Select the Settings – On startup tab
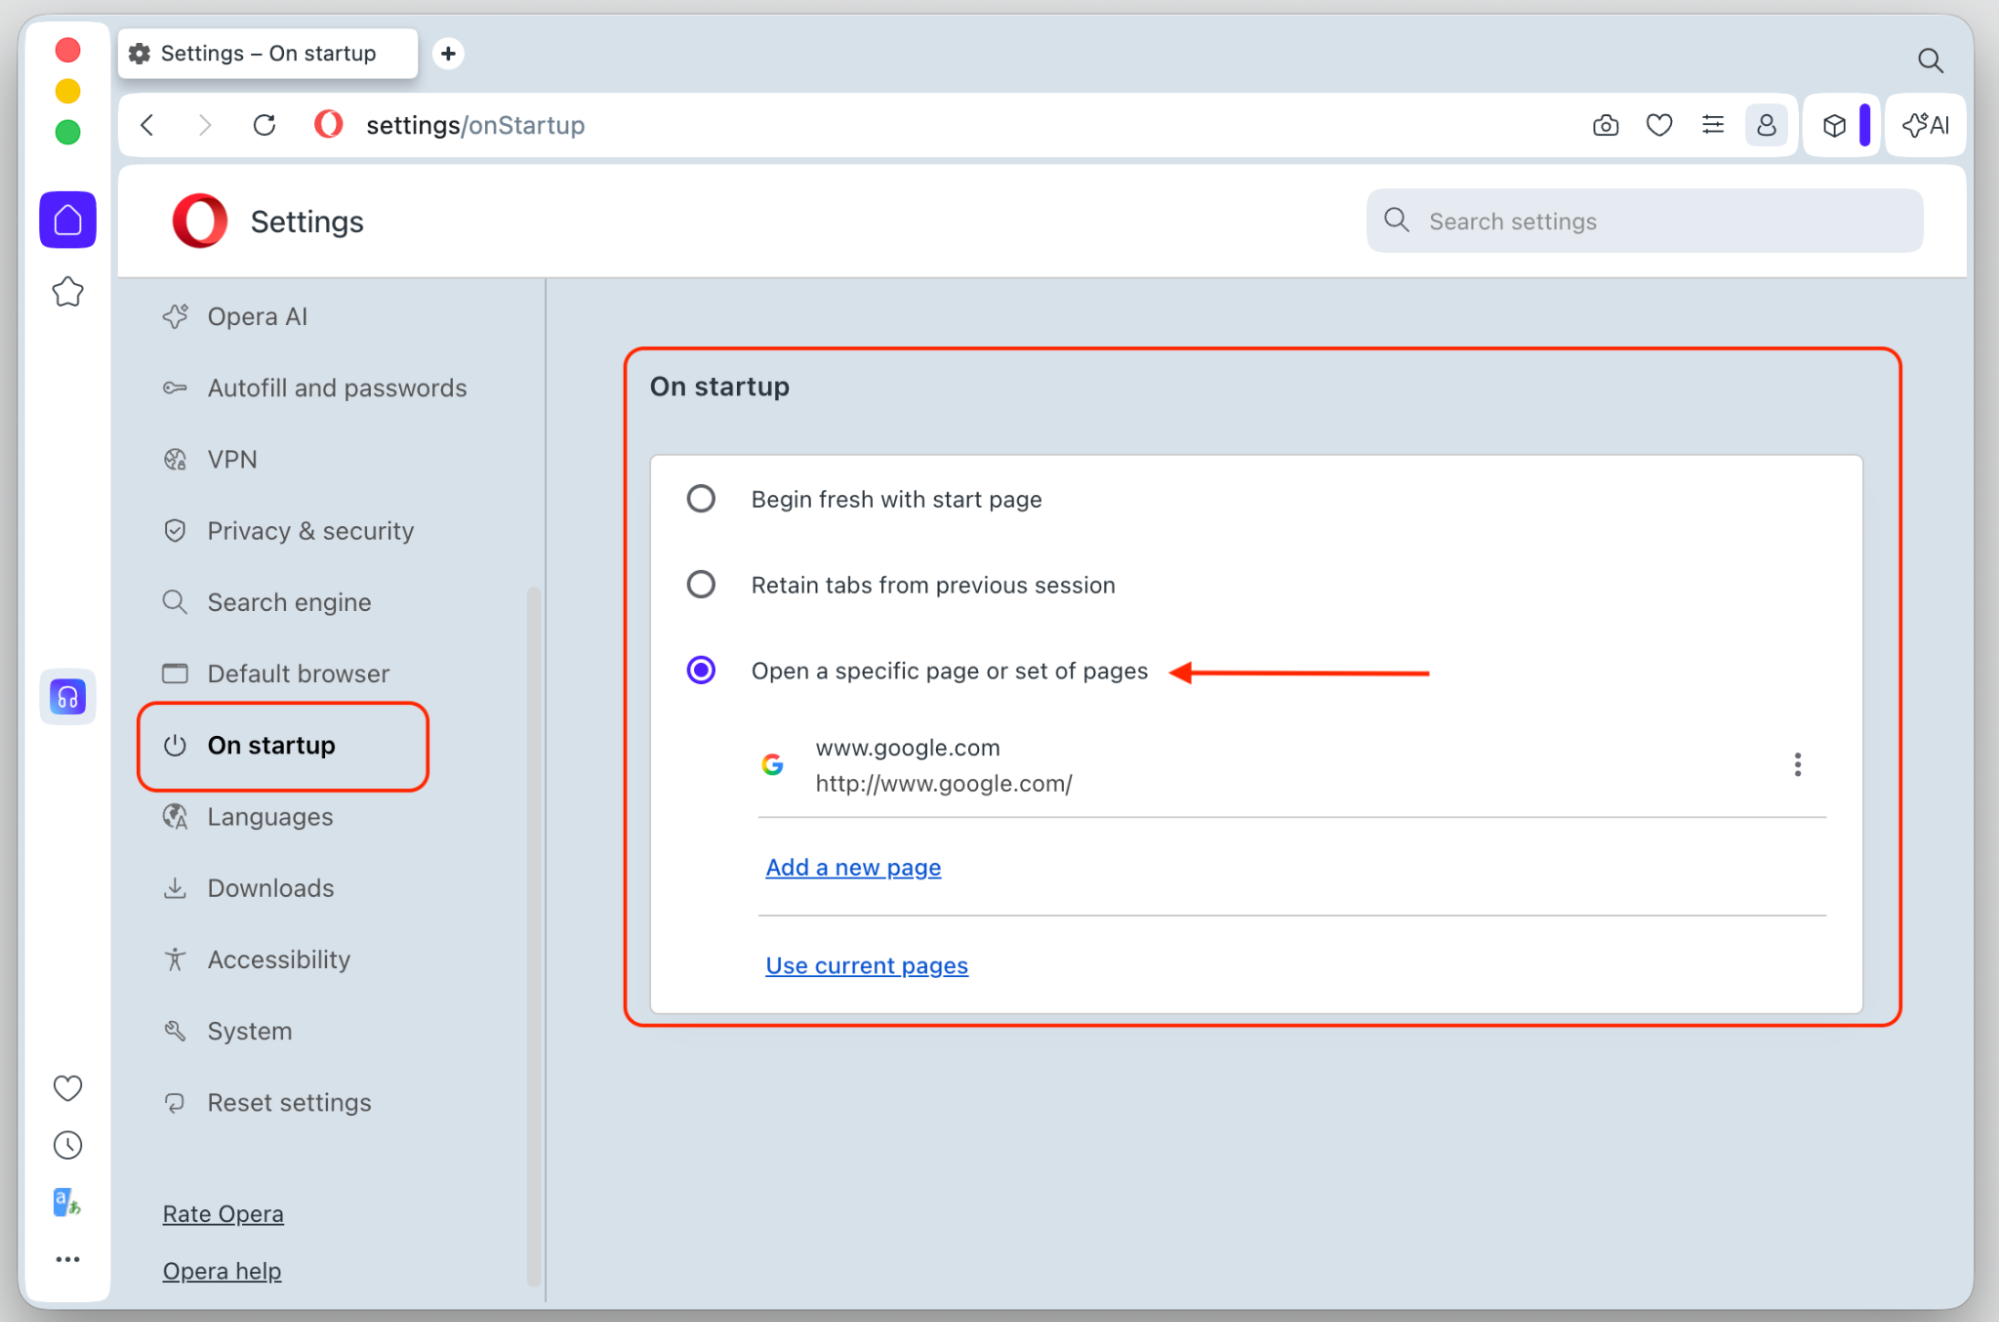The height and width of the screenshot is (1322, 1999). tap(268, 53)
